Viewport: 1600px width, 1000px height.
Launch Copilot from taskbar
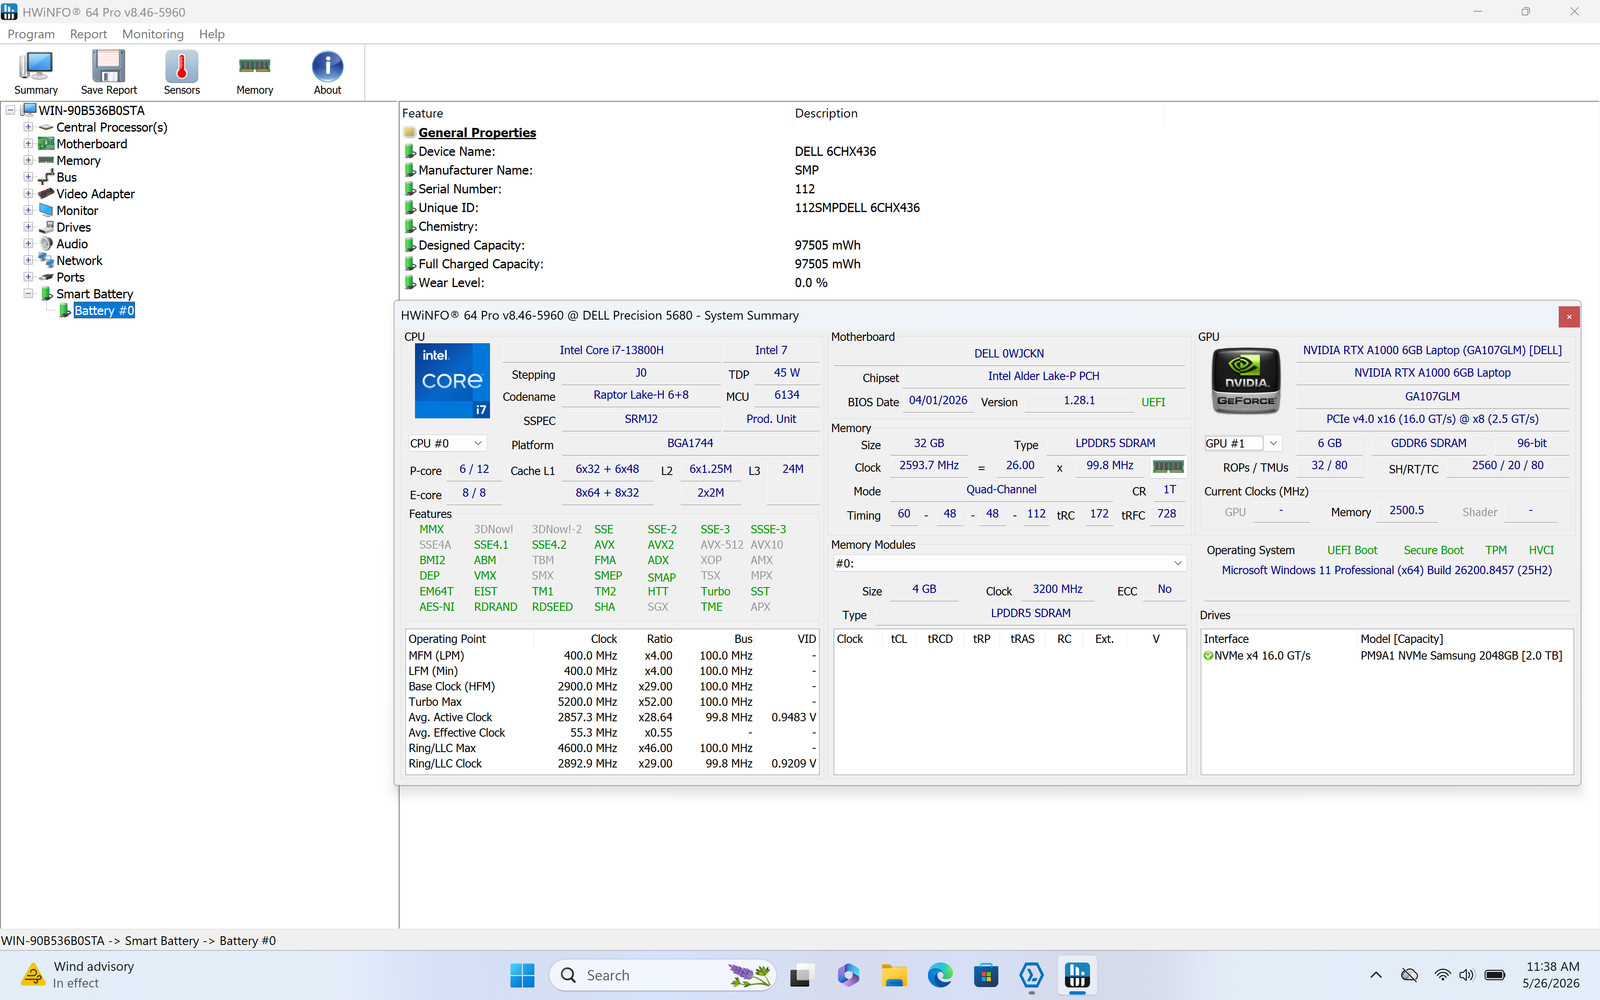(x=848, y=975)
